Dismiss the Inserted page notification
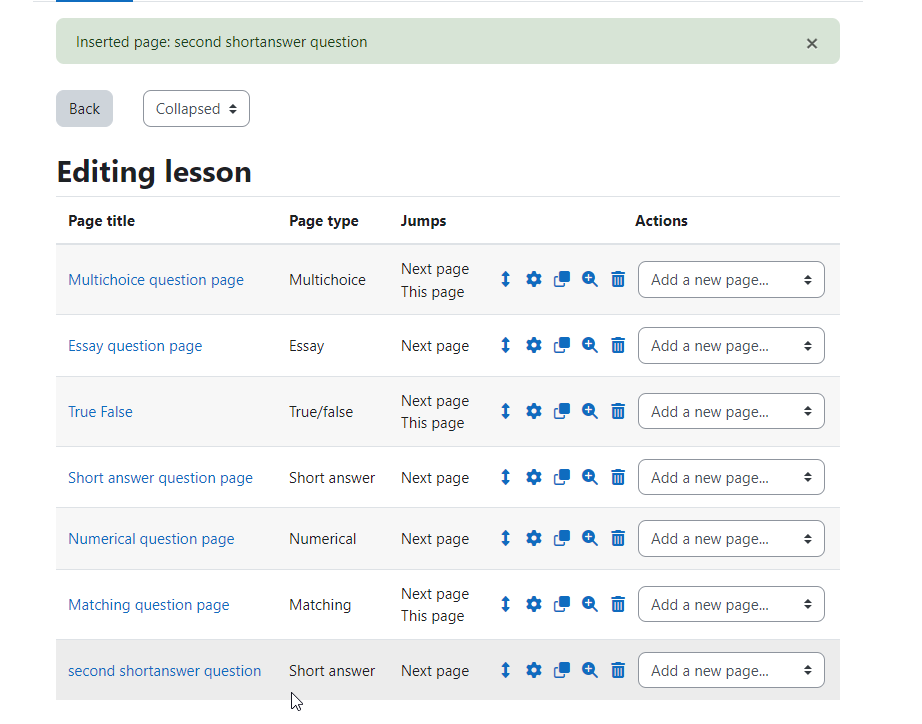This screenshot has width=922, height=724. 811,44
